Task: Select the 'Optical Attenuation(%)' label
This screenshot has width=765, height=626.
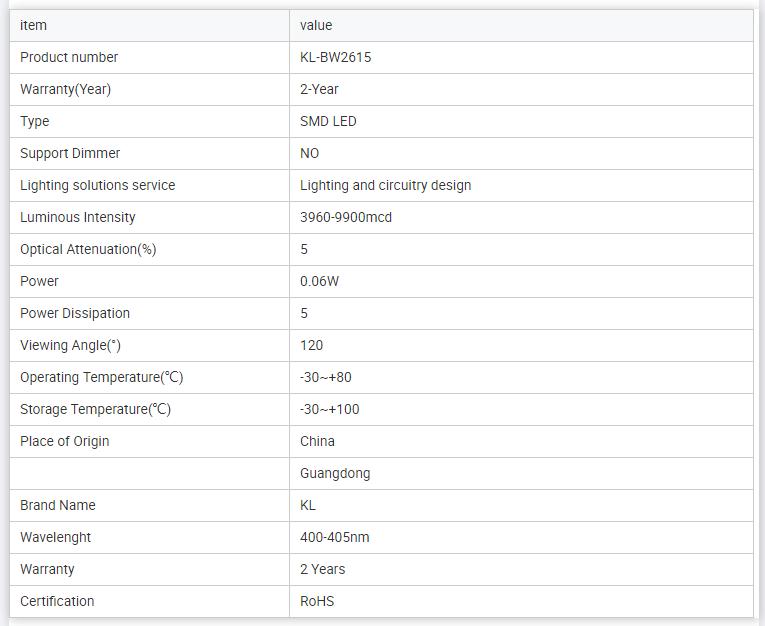Action: pyautogui.click(x=88, y=249)
